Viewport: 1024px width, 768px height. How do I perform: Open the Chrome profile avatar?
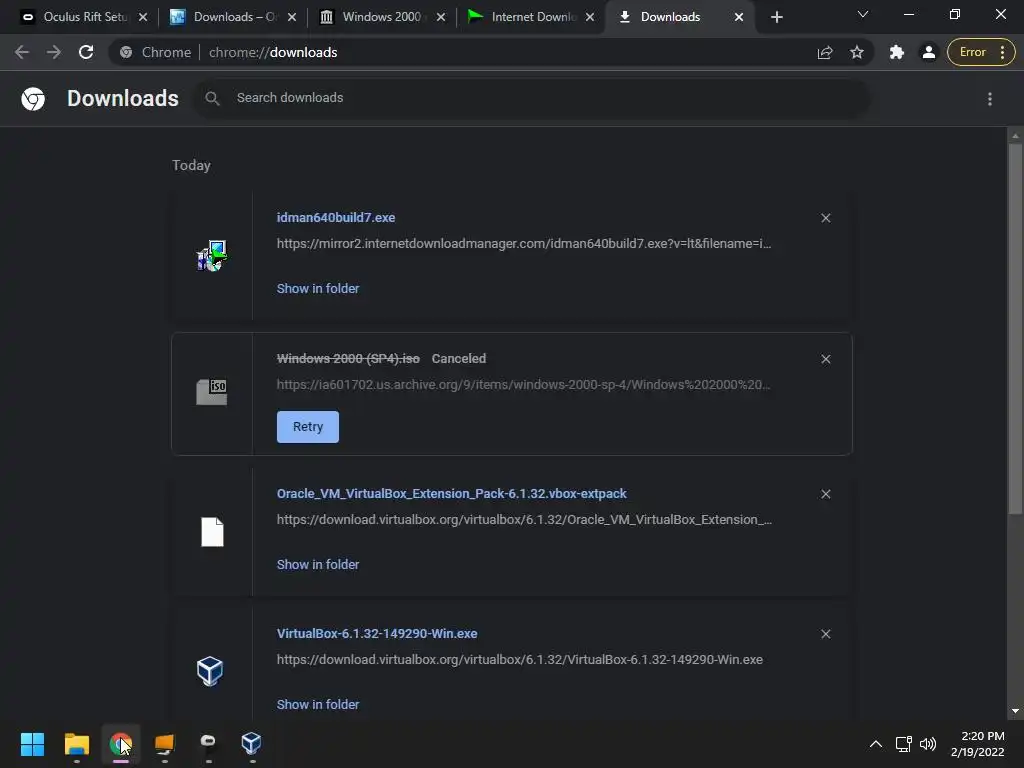[928, 52]
